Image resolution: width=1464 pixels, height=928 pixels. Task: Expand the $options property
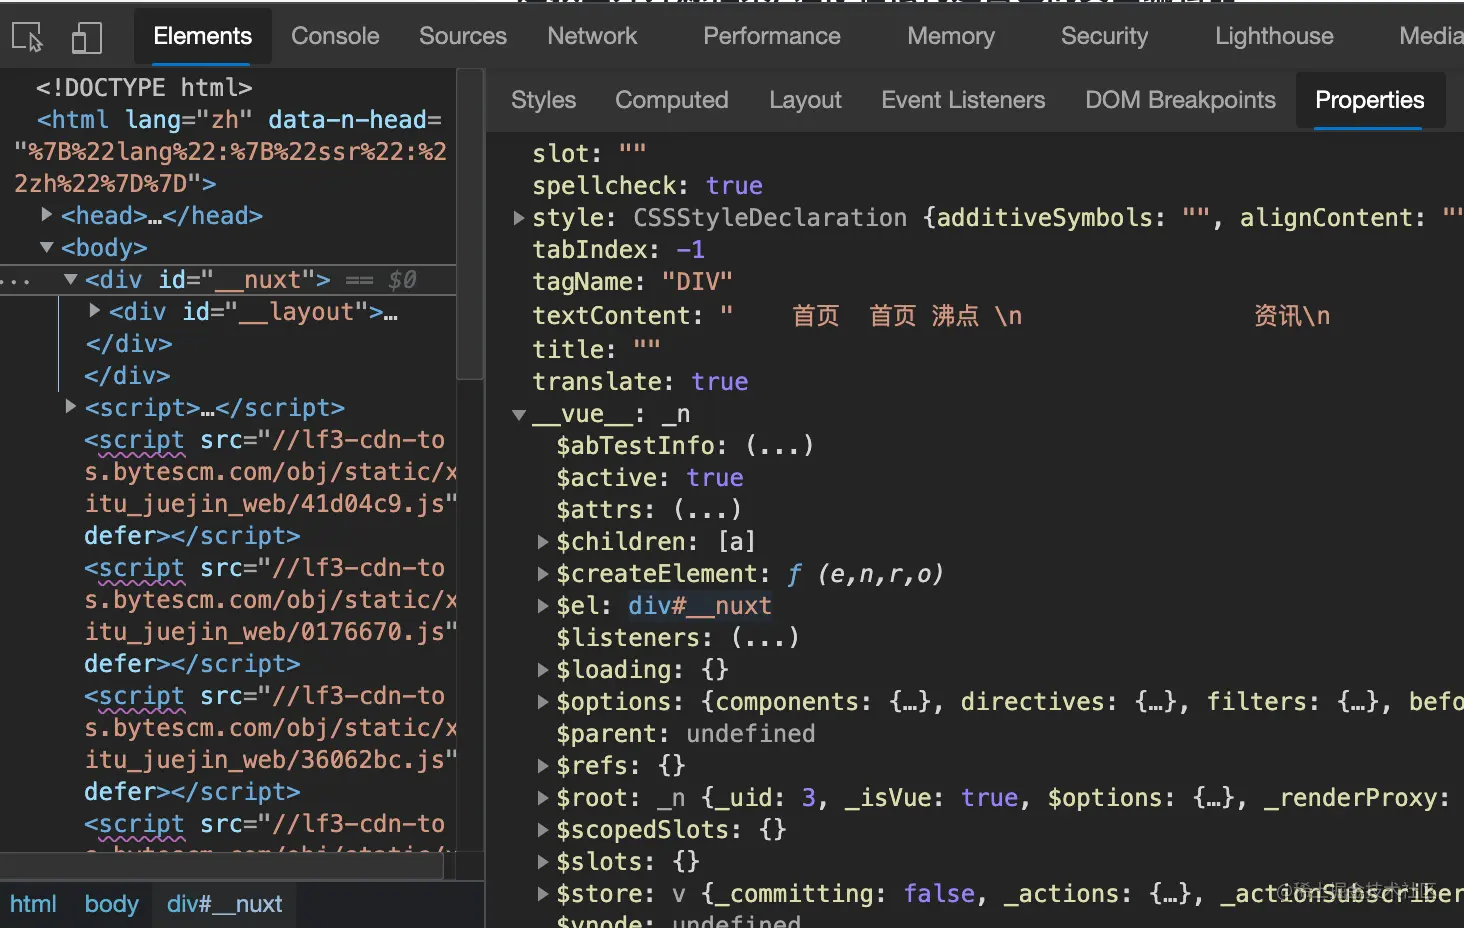coord(543,701)
